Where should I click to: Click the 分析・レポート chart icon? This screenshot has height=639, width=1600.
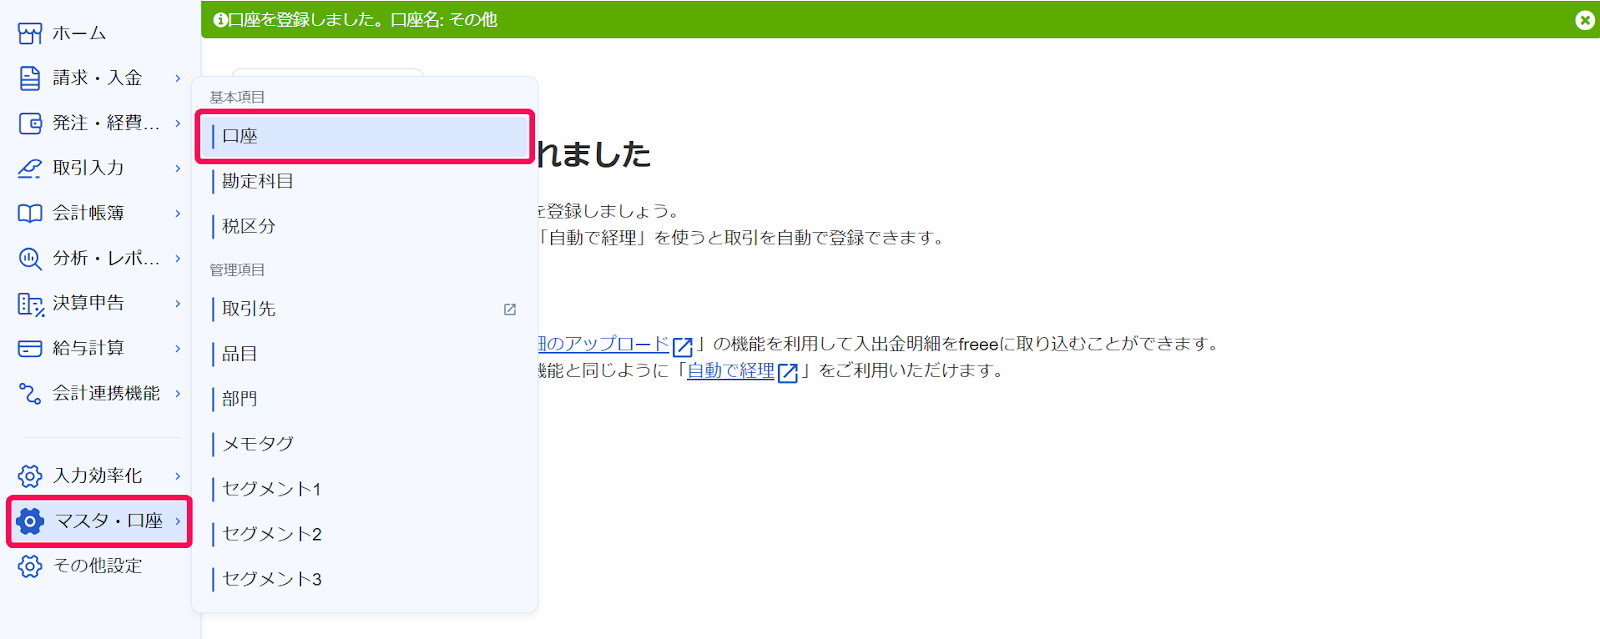[30, 258]
